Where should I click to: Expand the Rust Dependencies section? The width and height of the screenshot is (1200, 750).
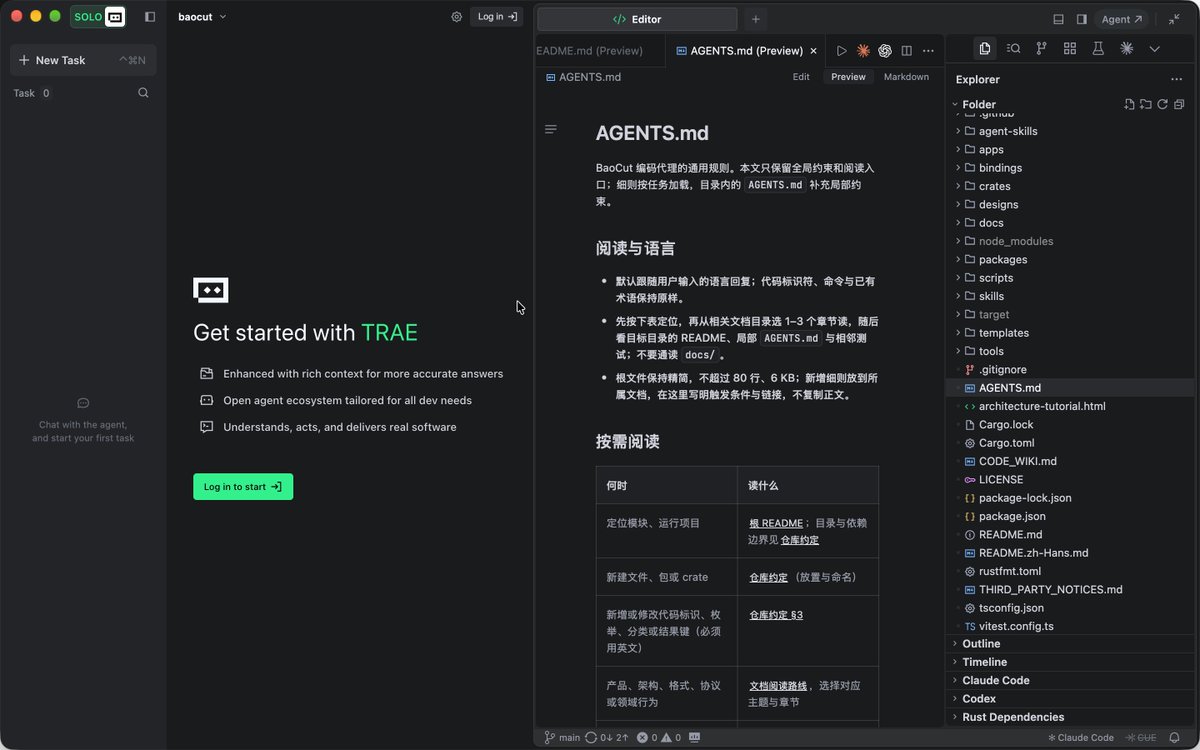tap(1070, 717)
